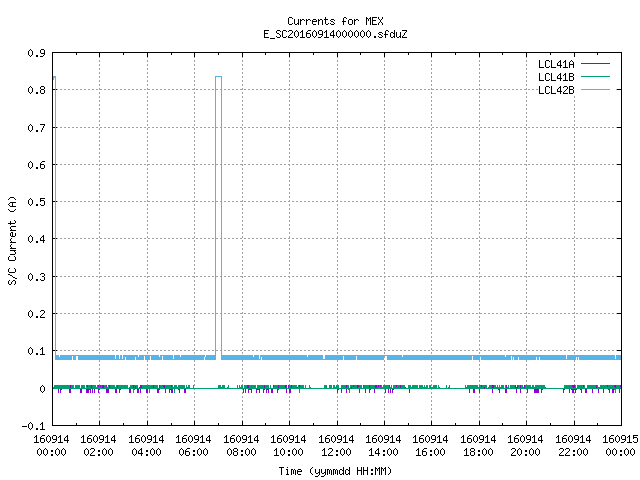Viewport: 640px width, 480px height.
Task: Click the chart title 'Currents for MEX'
Action: (335, 21)
